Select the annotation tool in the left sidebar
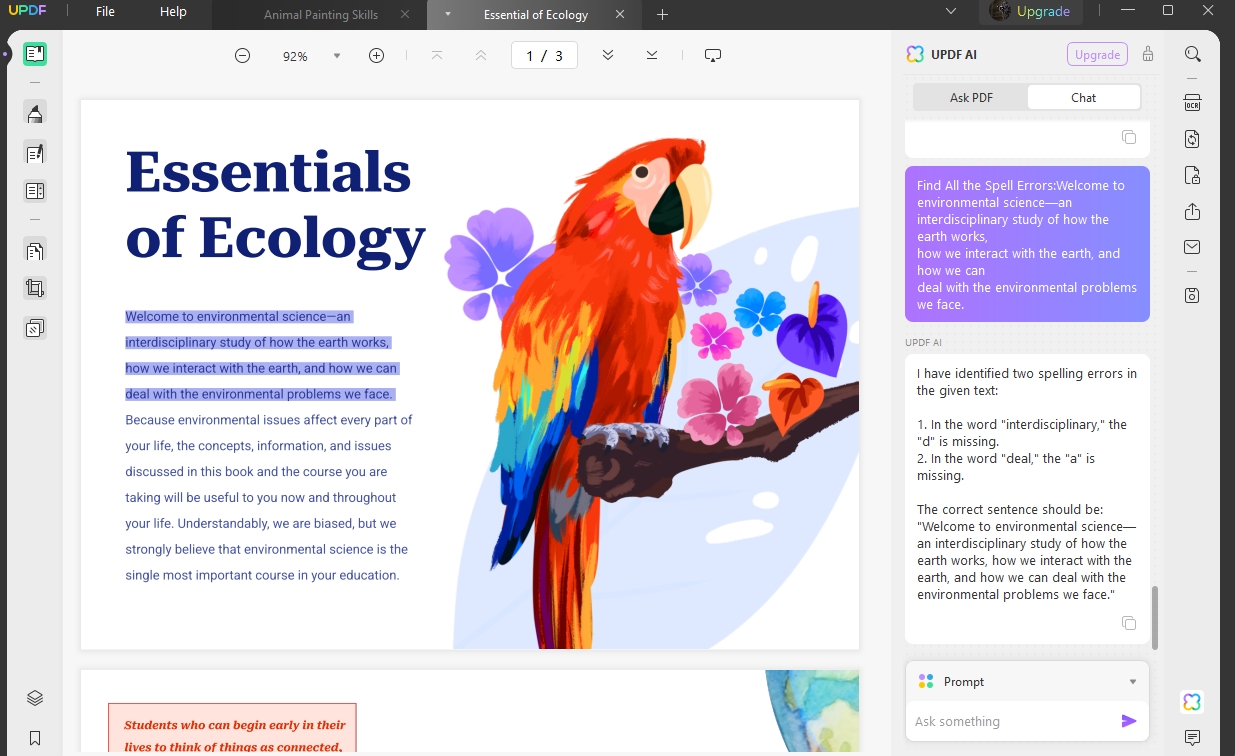 35,112
